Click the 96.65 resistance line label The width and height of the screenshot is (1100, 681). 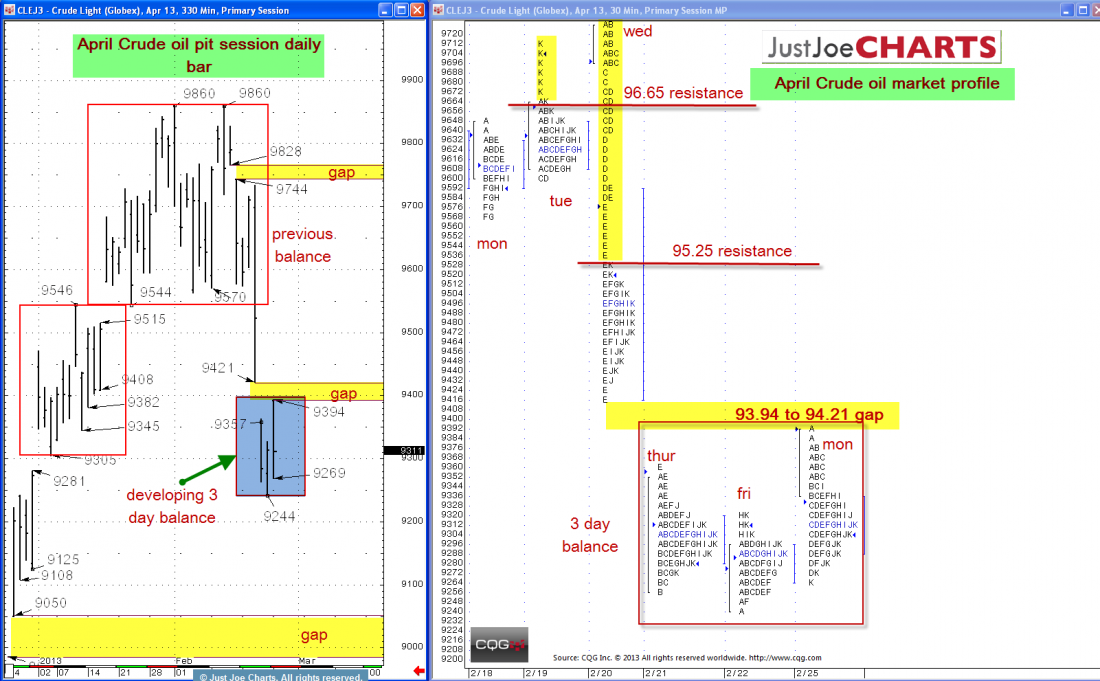click(683, 93)
